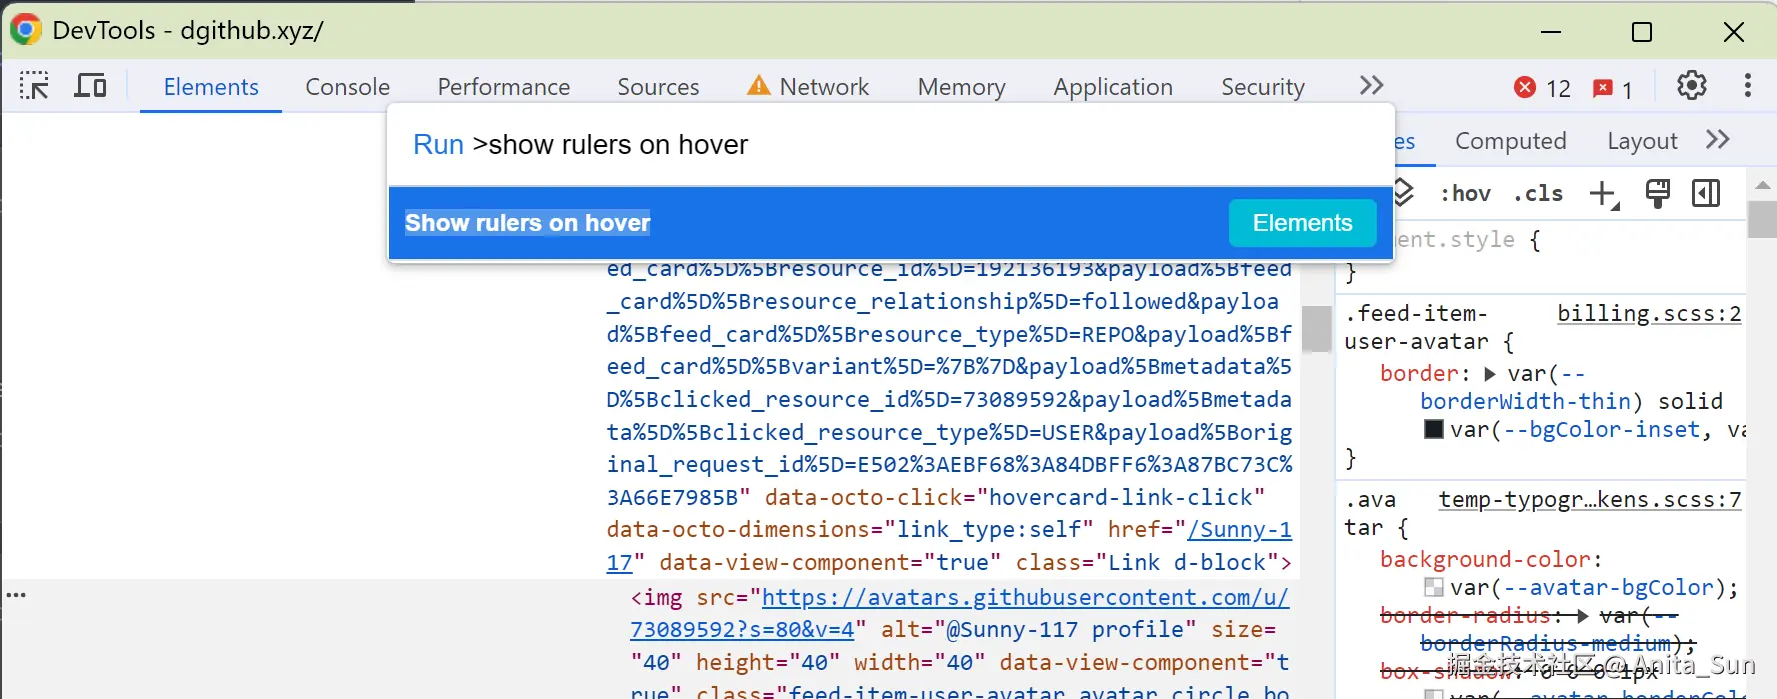Click the --avatar-bgColor variable

(1608, 588)
